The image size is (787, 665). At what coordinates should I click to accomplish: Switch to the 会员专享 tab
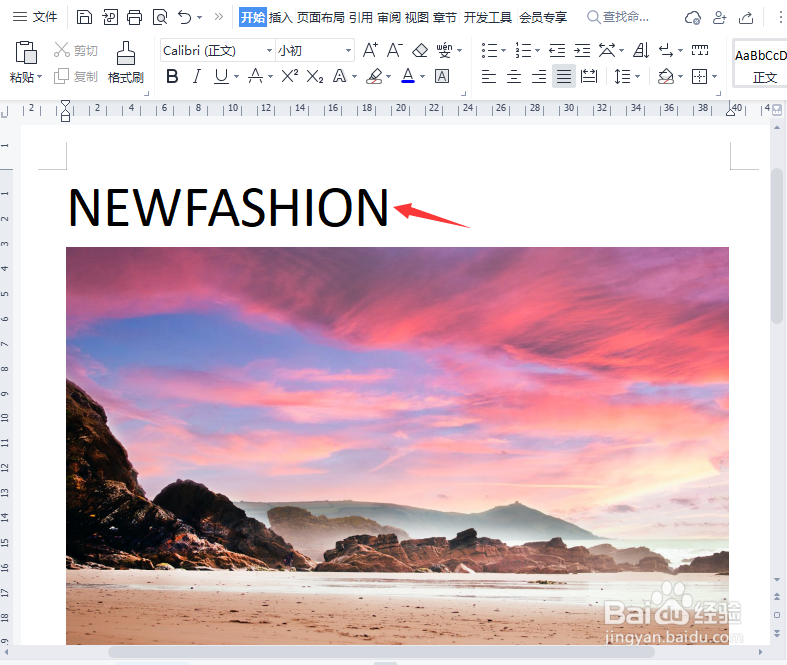[543, 18]
